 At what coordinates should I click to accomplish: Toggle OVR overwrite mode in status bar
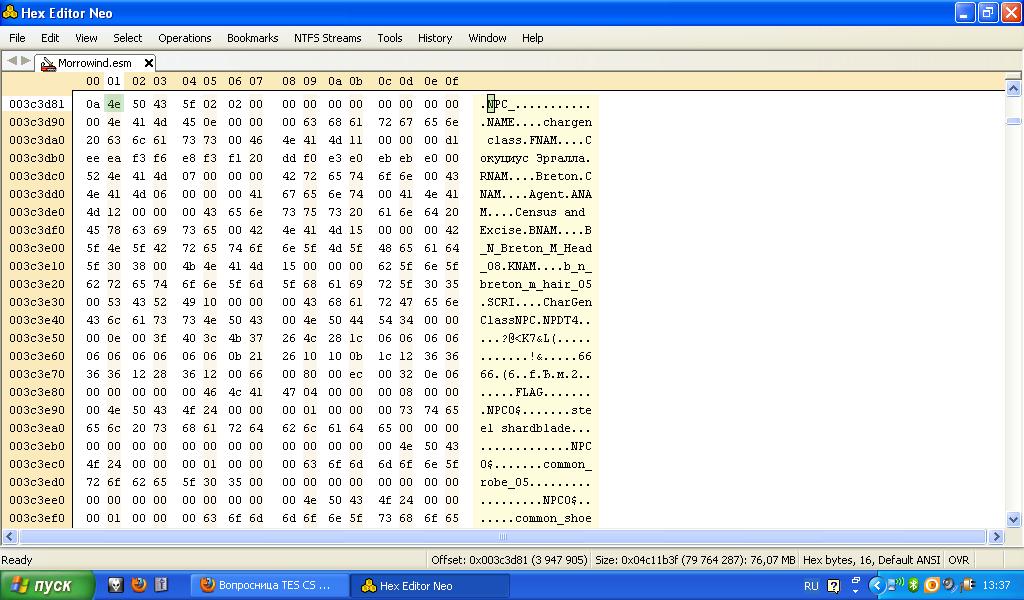point(958,560)
